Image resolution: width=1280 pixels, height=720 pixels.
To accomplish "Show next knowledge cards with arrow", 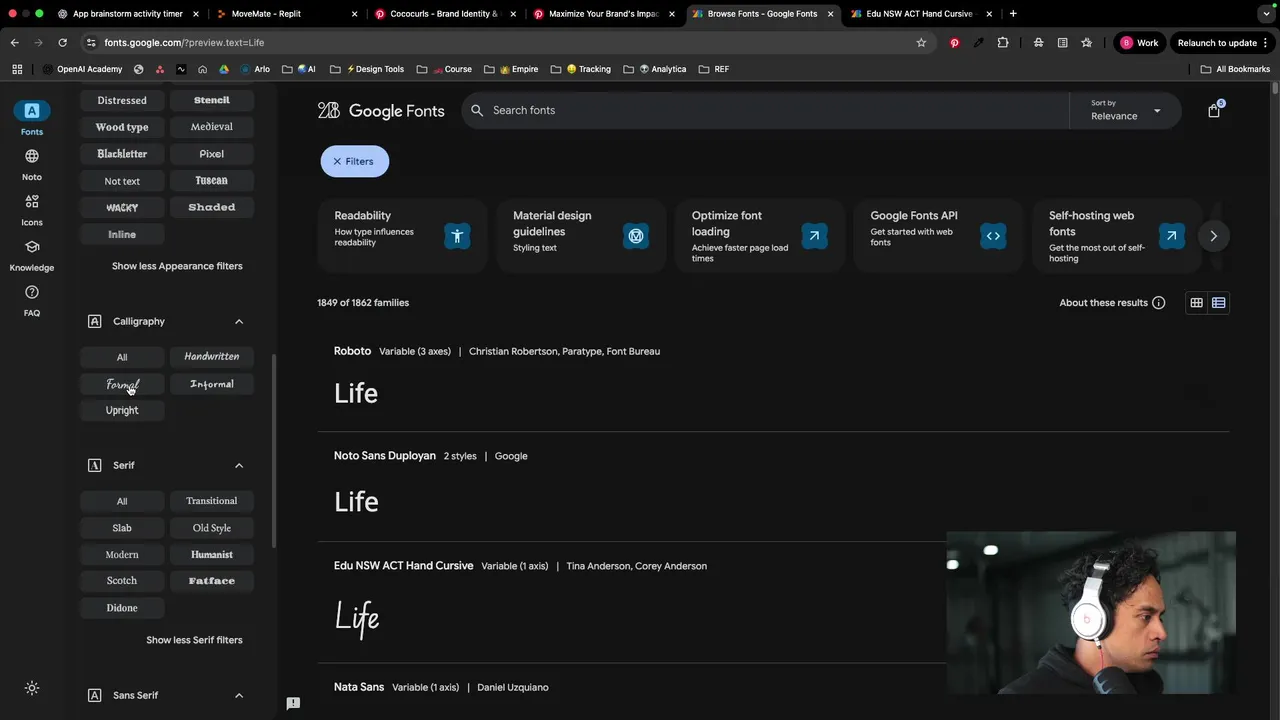I will [1213, 236].
